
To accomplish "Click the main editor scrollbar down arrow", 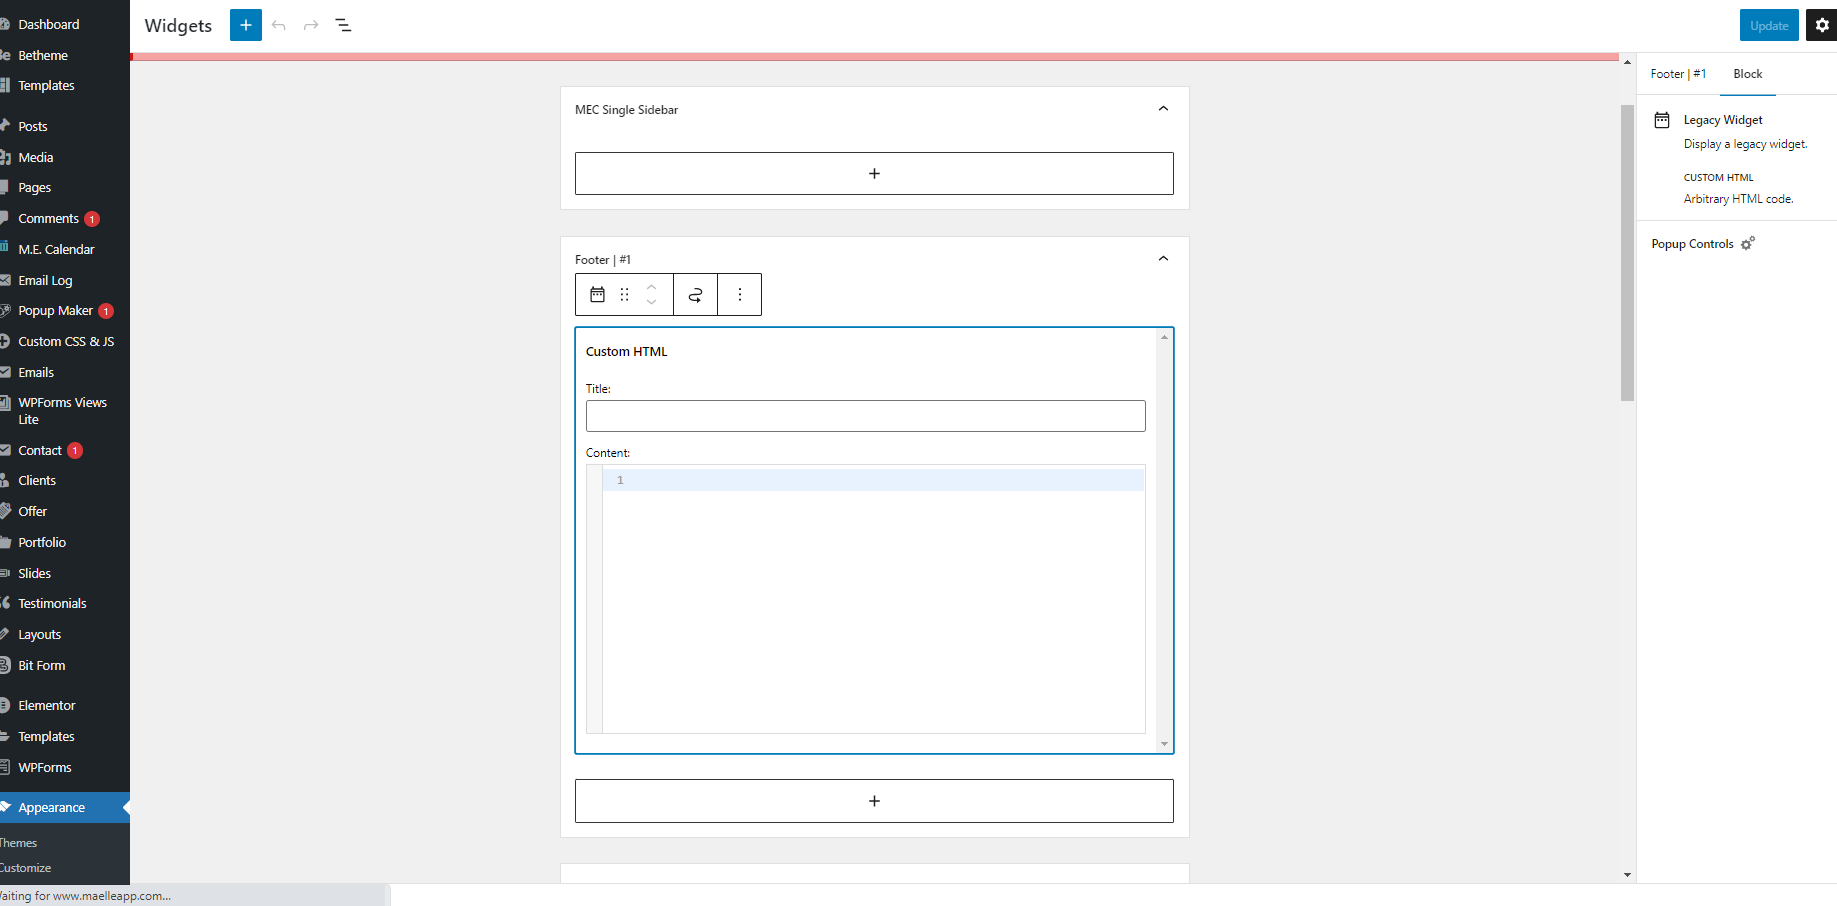I will click(x=1627, y=875).
